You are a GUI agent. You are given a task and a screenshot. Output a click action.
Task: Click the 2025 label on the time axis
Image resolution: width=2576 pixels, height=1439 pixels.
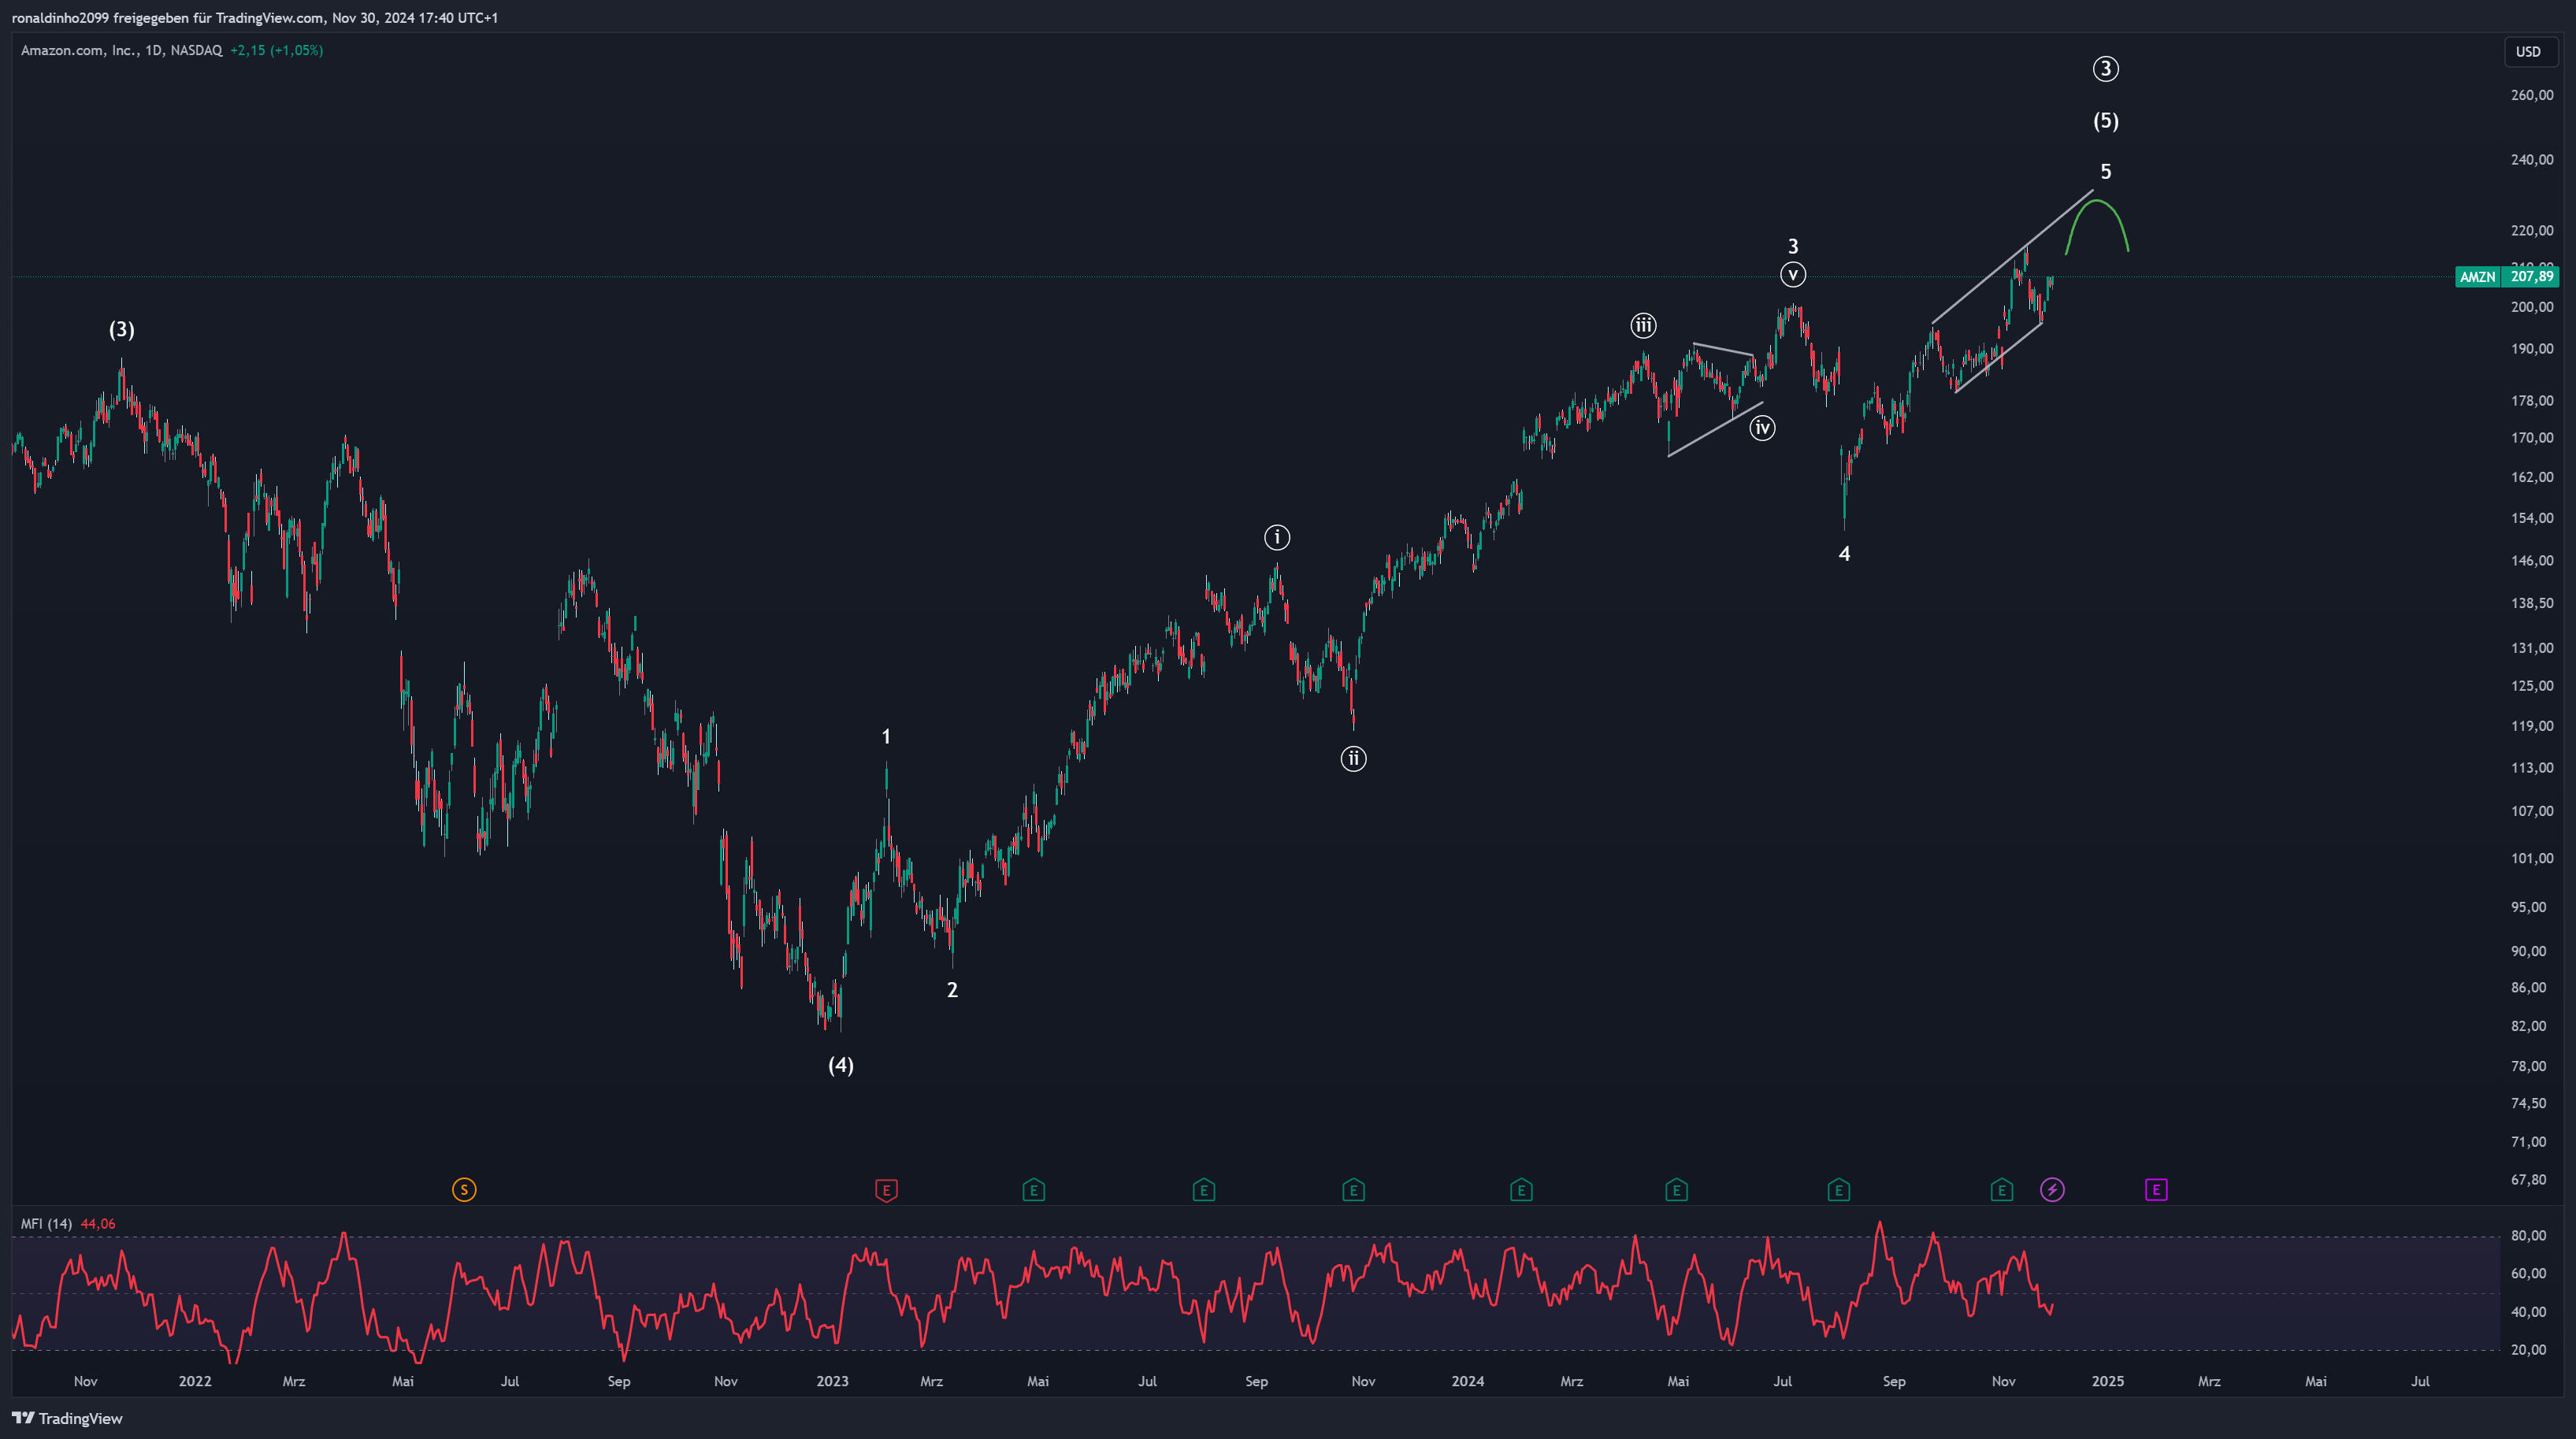(2108, 1381)
